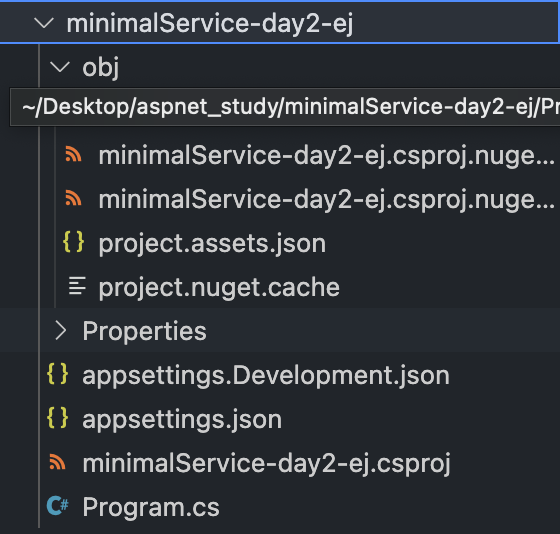Click the braces icon next to project.assets.json

74,242
